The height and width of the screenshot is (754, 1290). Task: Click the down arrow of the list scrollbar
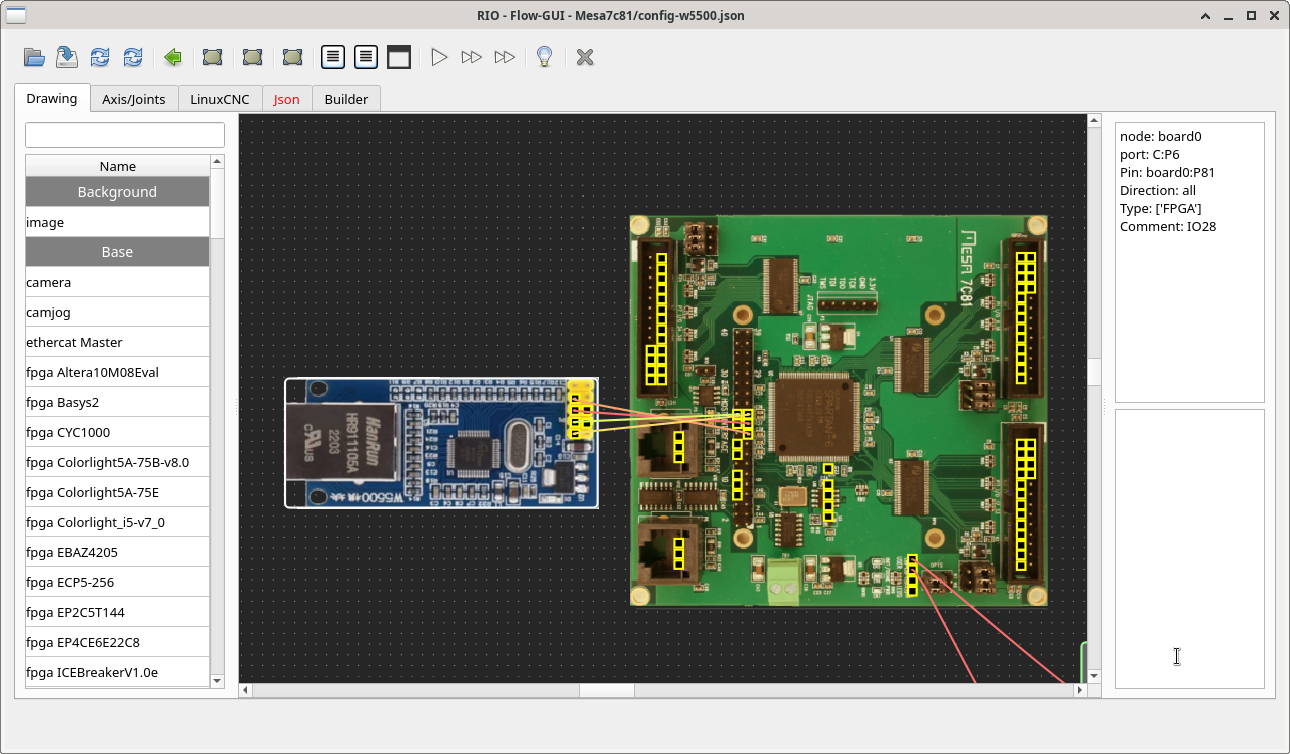(218, 680)
